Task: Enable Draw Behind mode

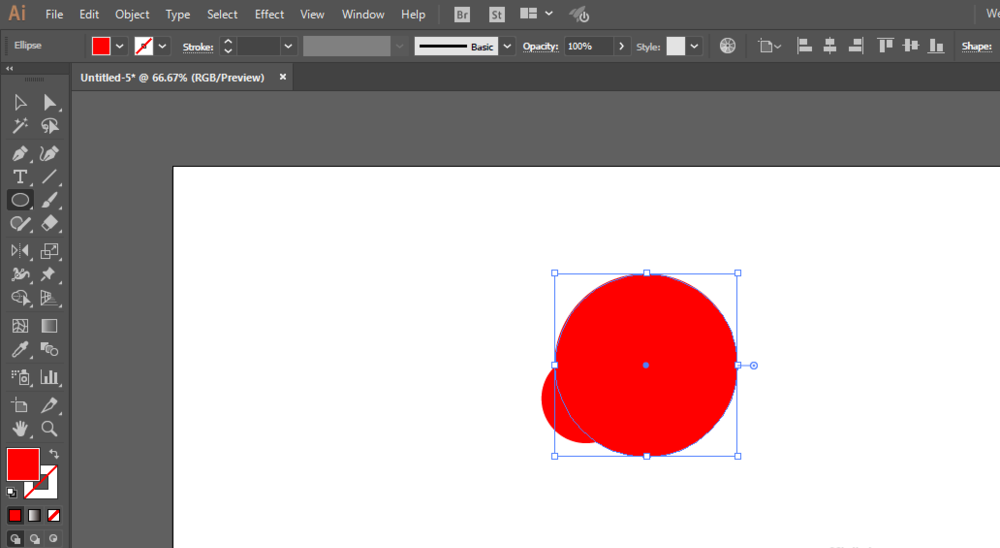Action: 34,539
